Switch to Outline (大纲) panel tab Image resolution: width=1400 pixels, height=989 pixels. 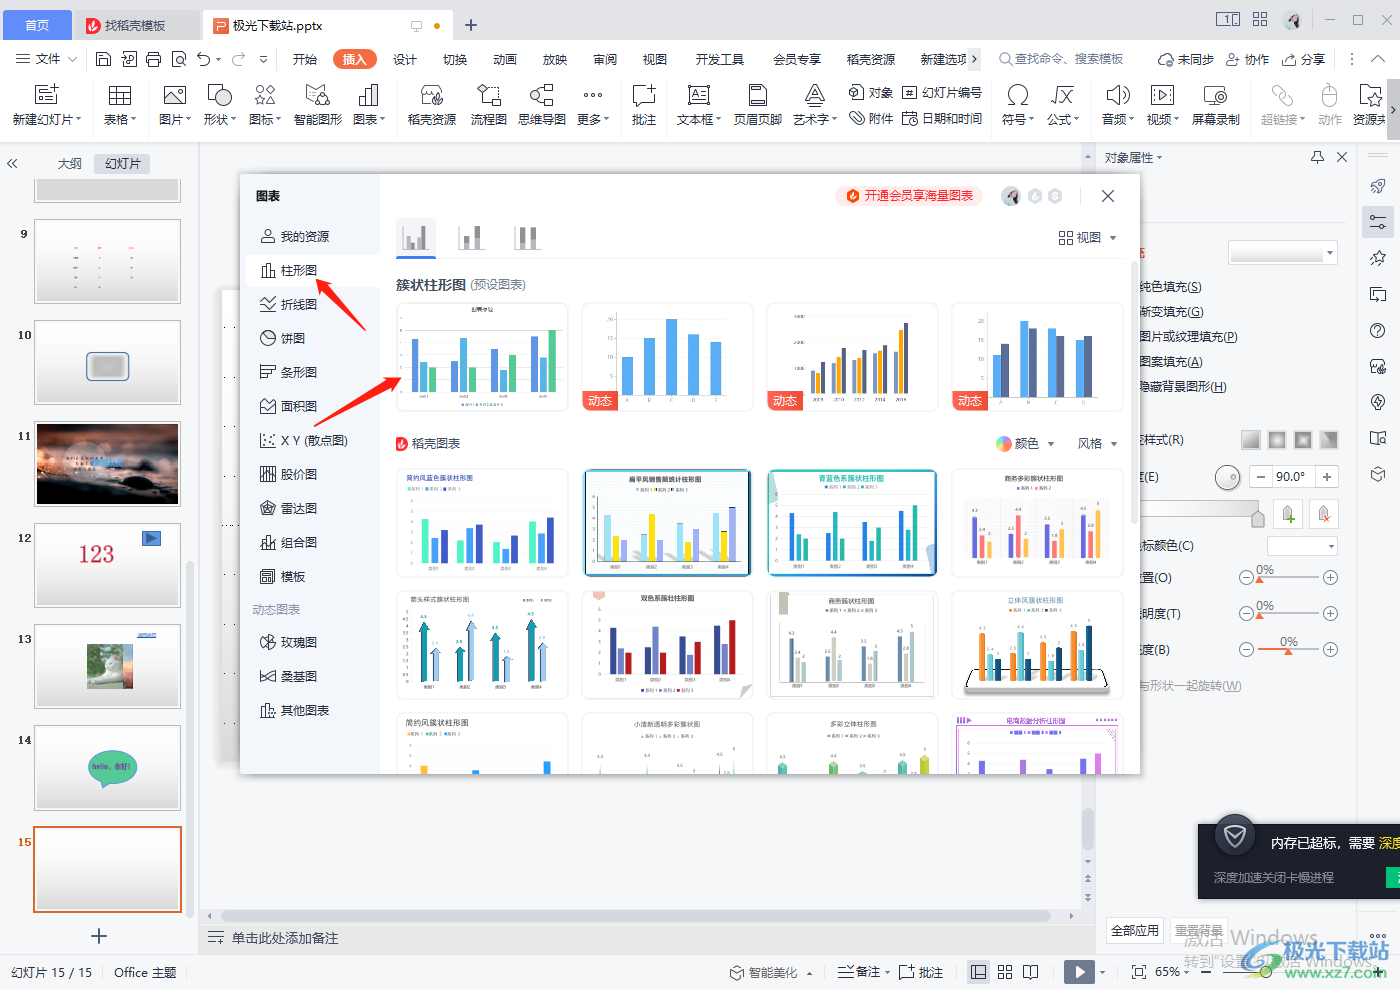[69, 163]
